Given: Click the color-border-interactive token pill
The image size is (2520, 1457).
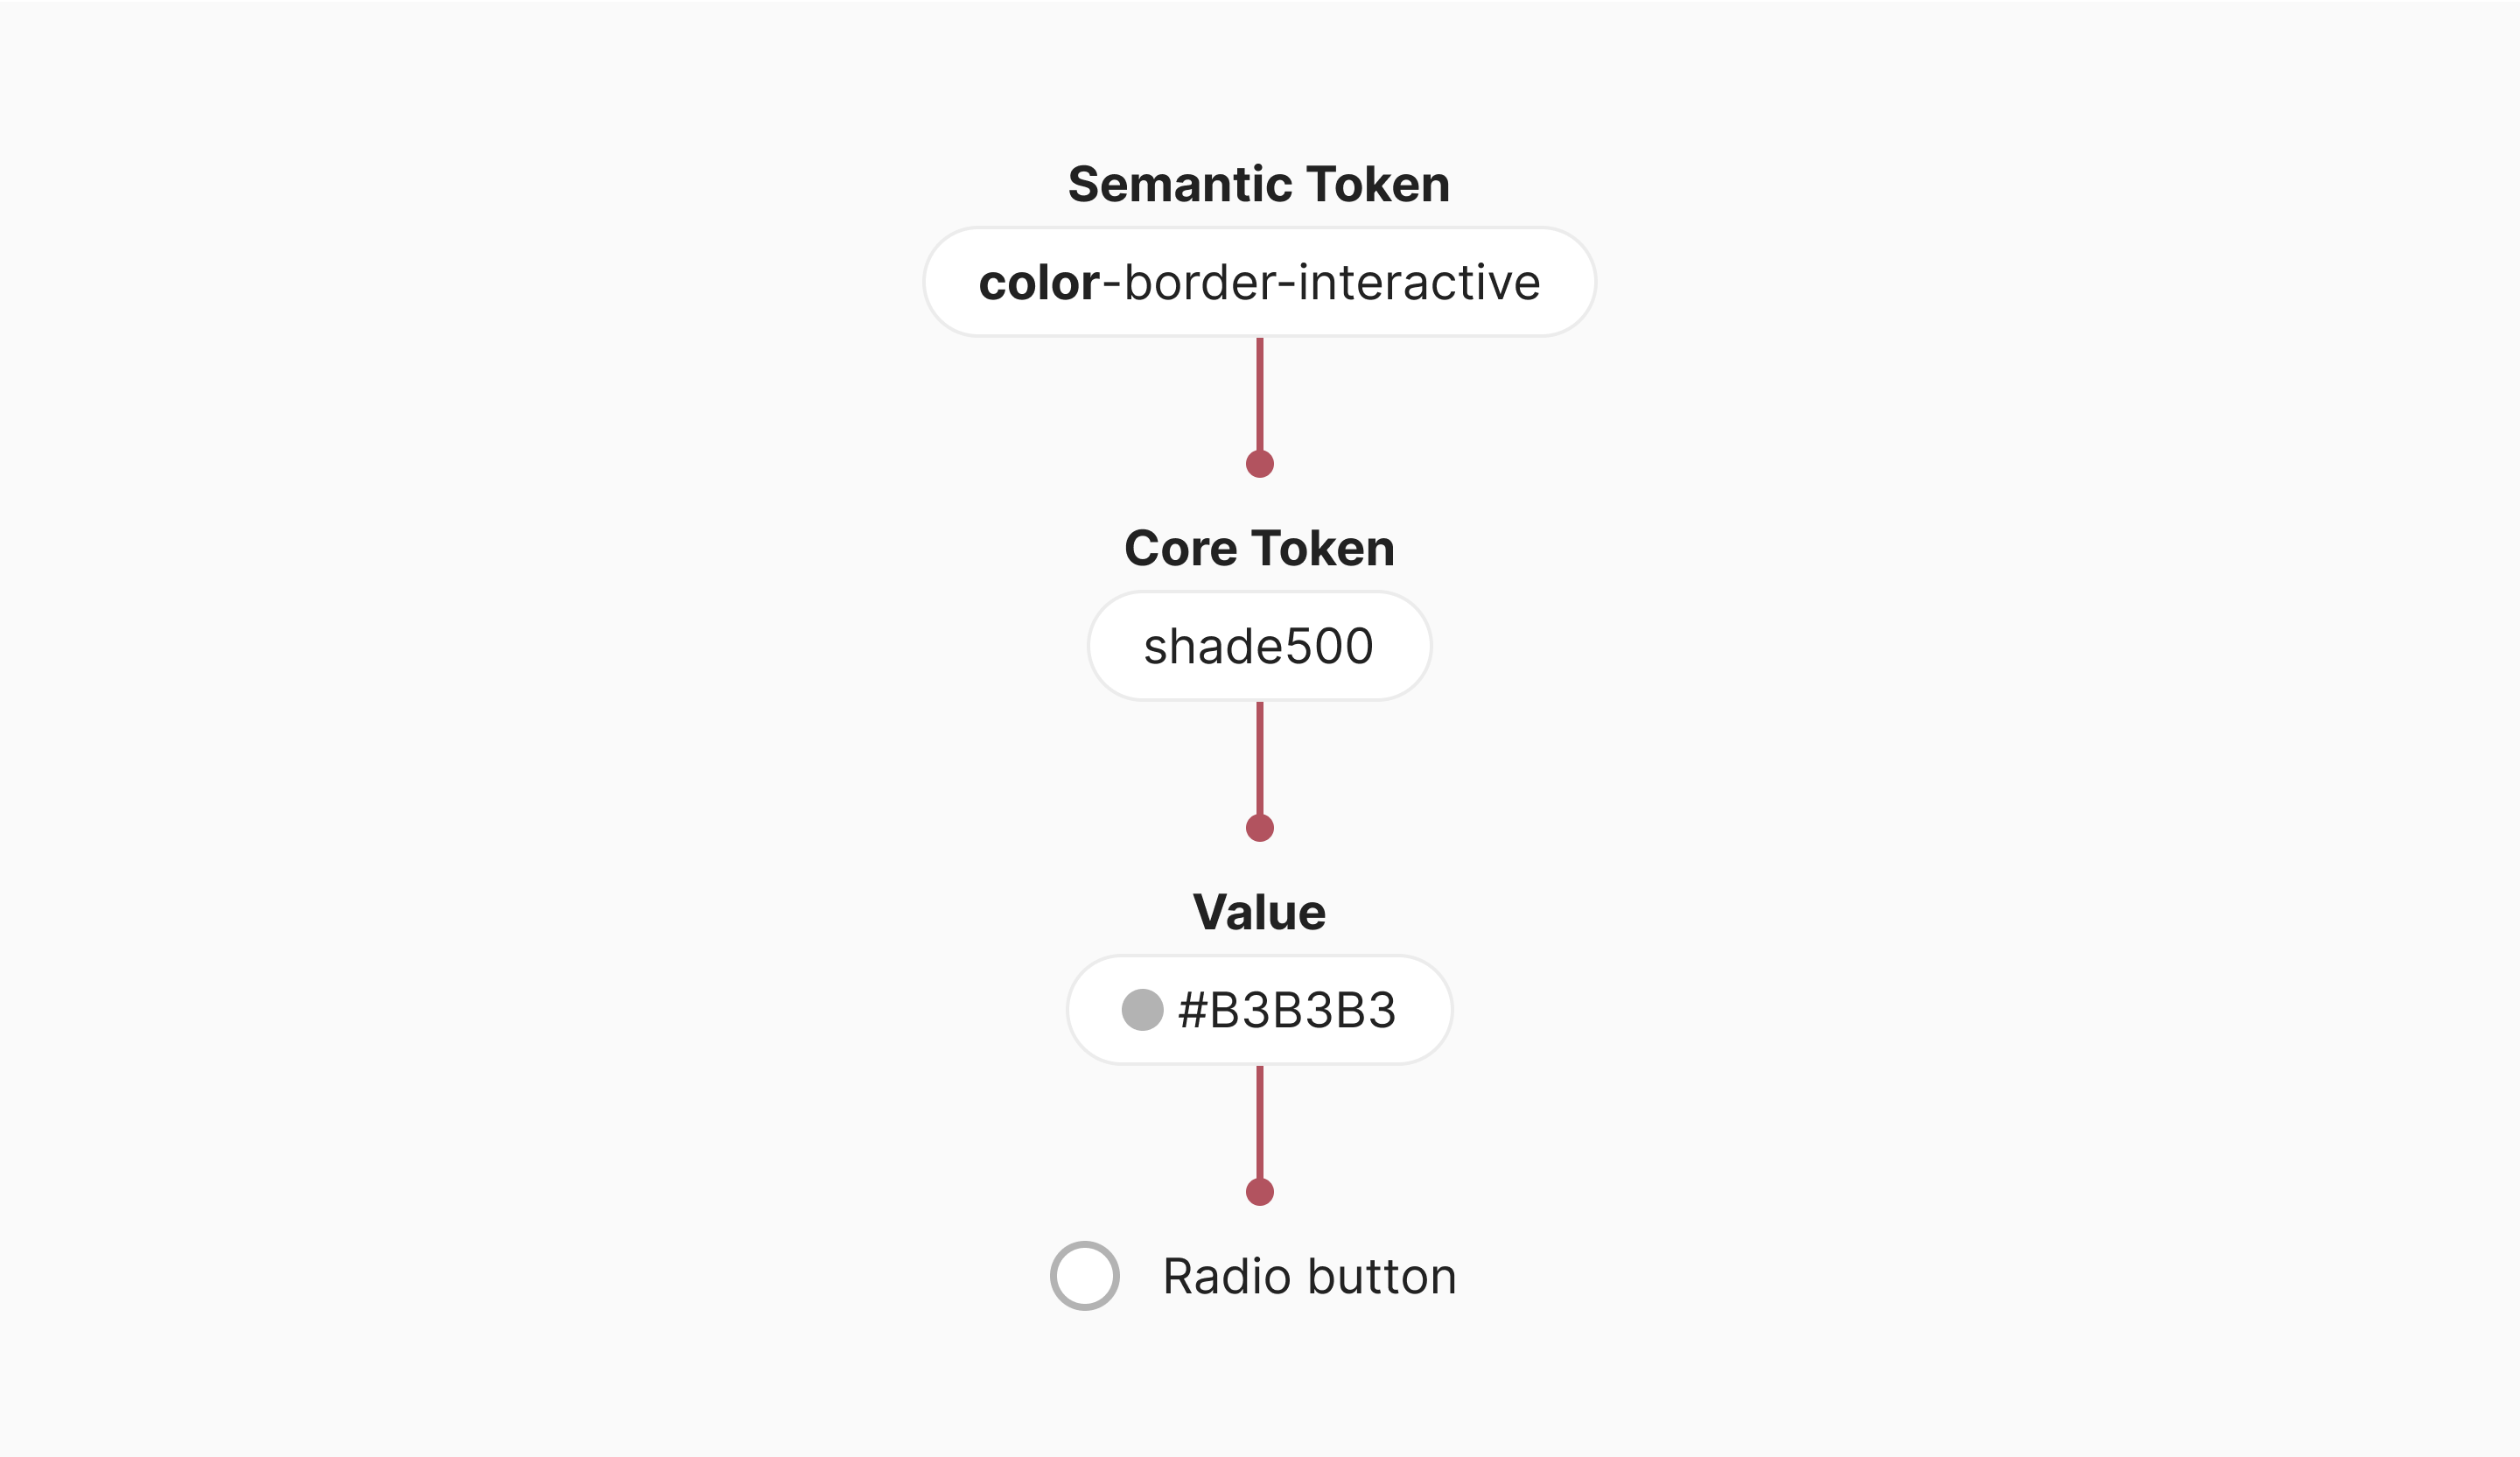Looking at the screenshot, I should click(1259, 282).
